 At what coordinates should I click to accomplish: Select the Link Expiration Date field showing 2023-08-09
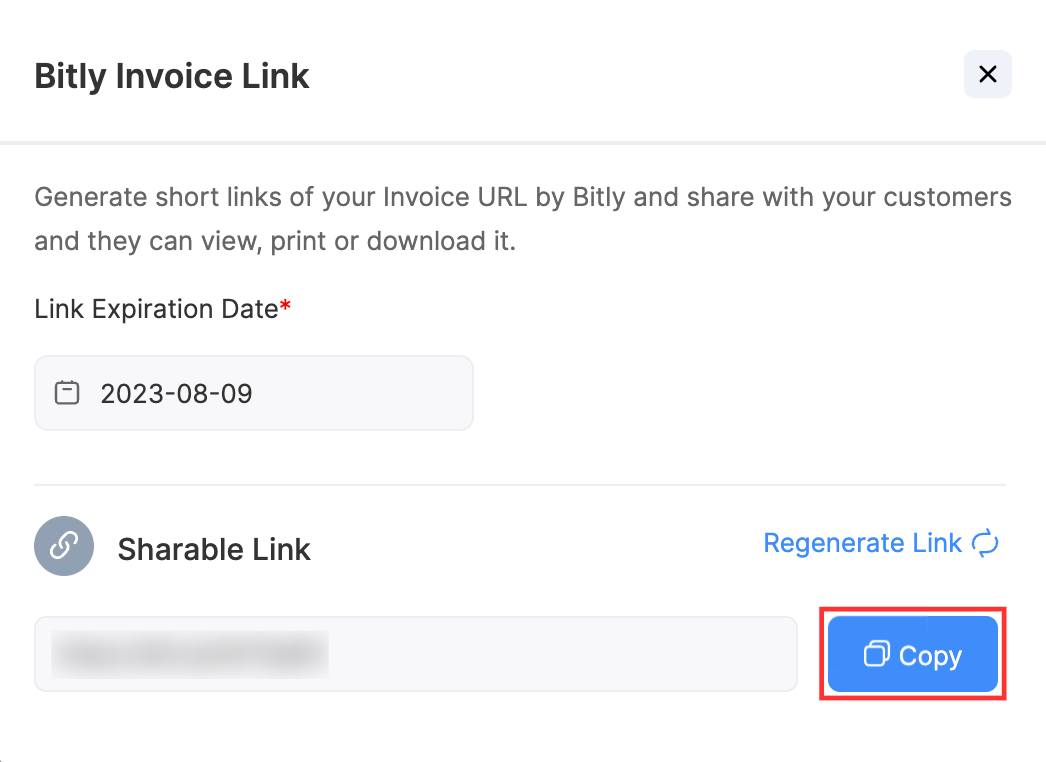(253, 392)
